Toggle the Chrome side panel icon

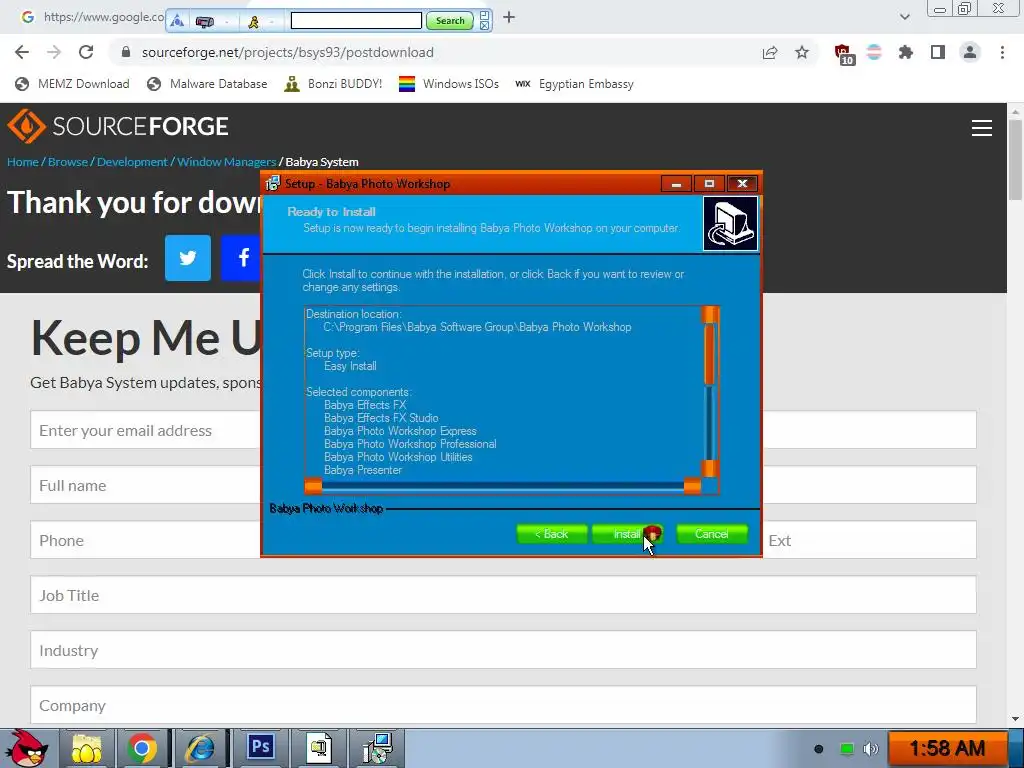point(938,52)
